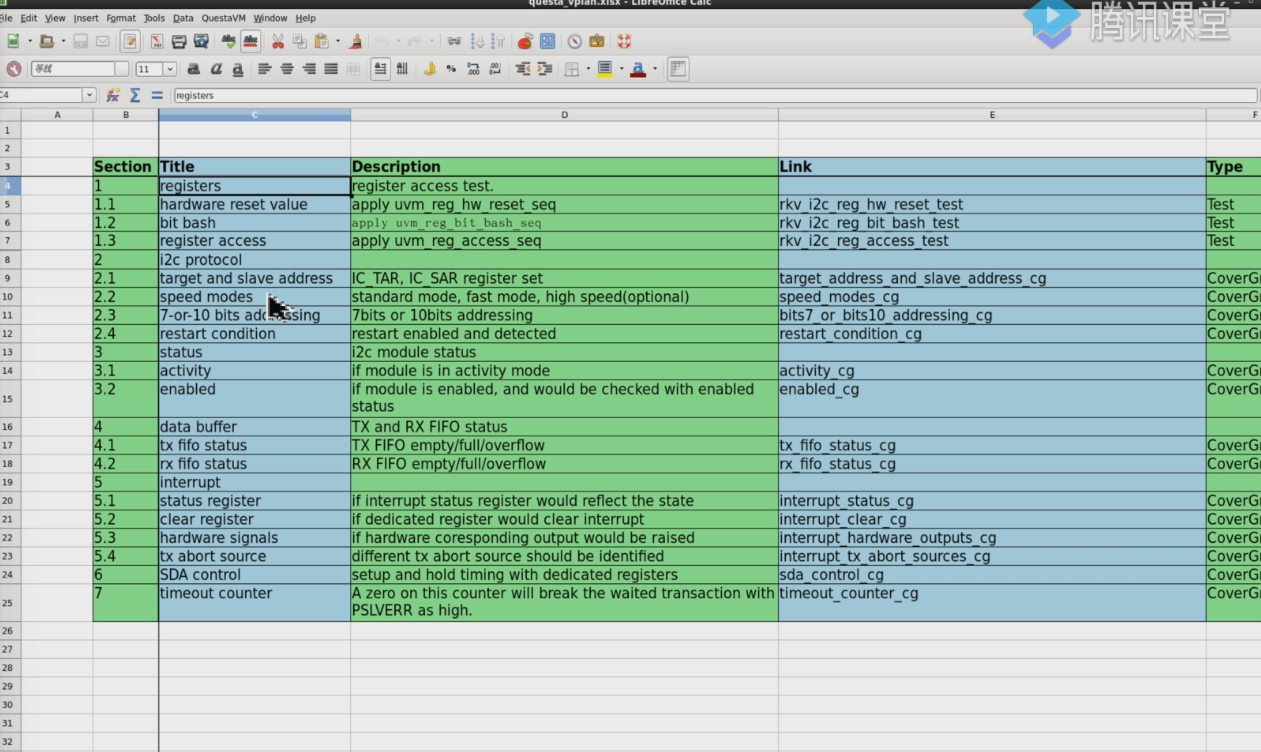Format cell as Percent
The width and height of the screenshot is (1261, 752).
451,69
